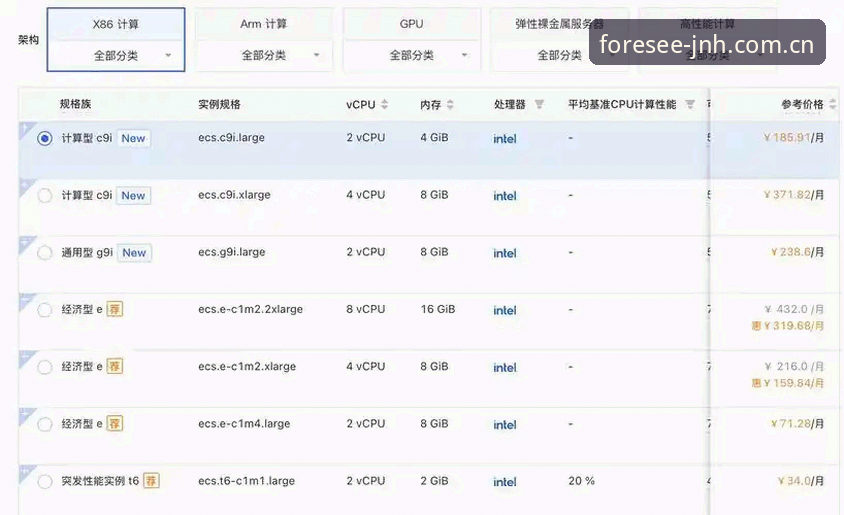Viewport: 844px width, 515px height.
Task: Select the X86 计算 architecture tab
Action: click(116, 24)
